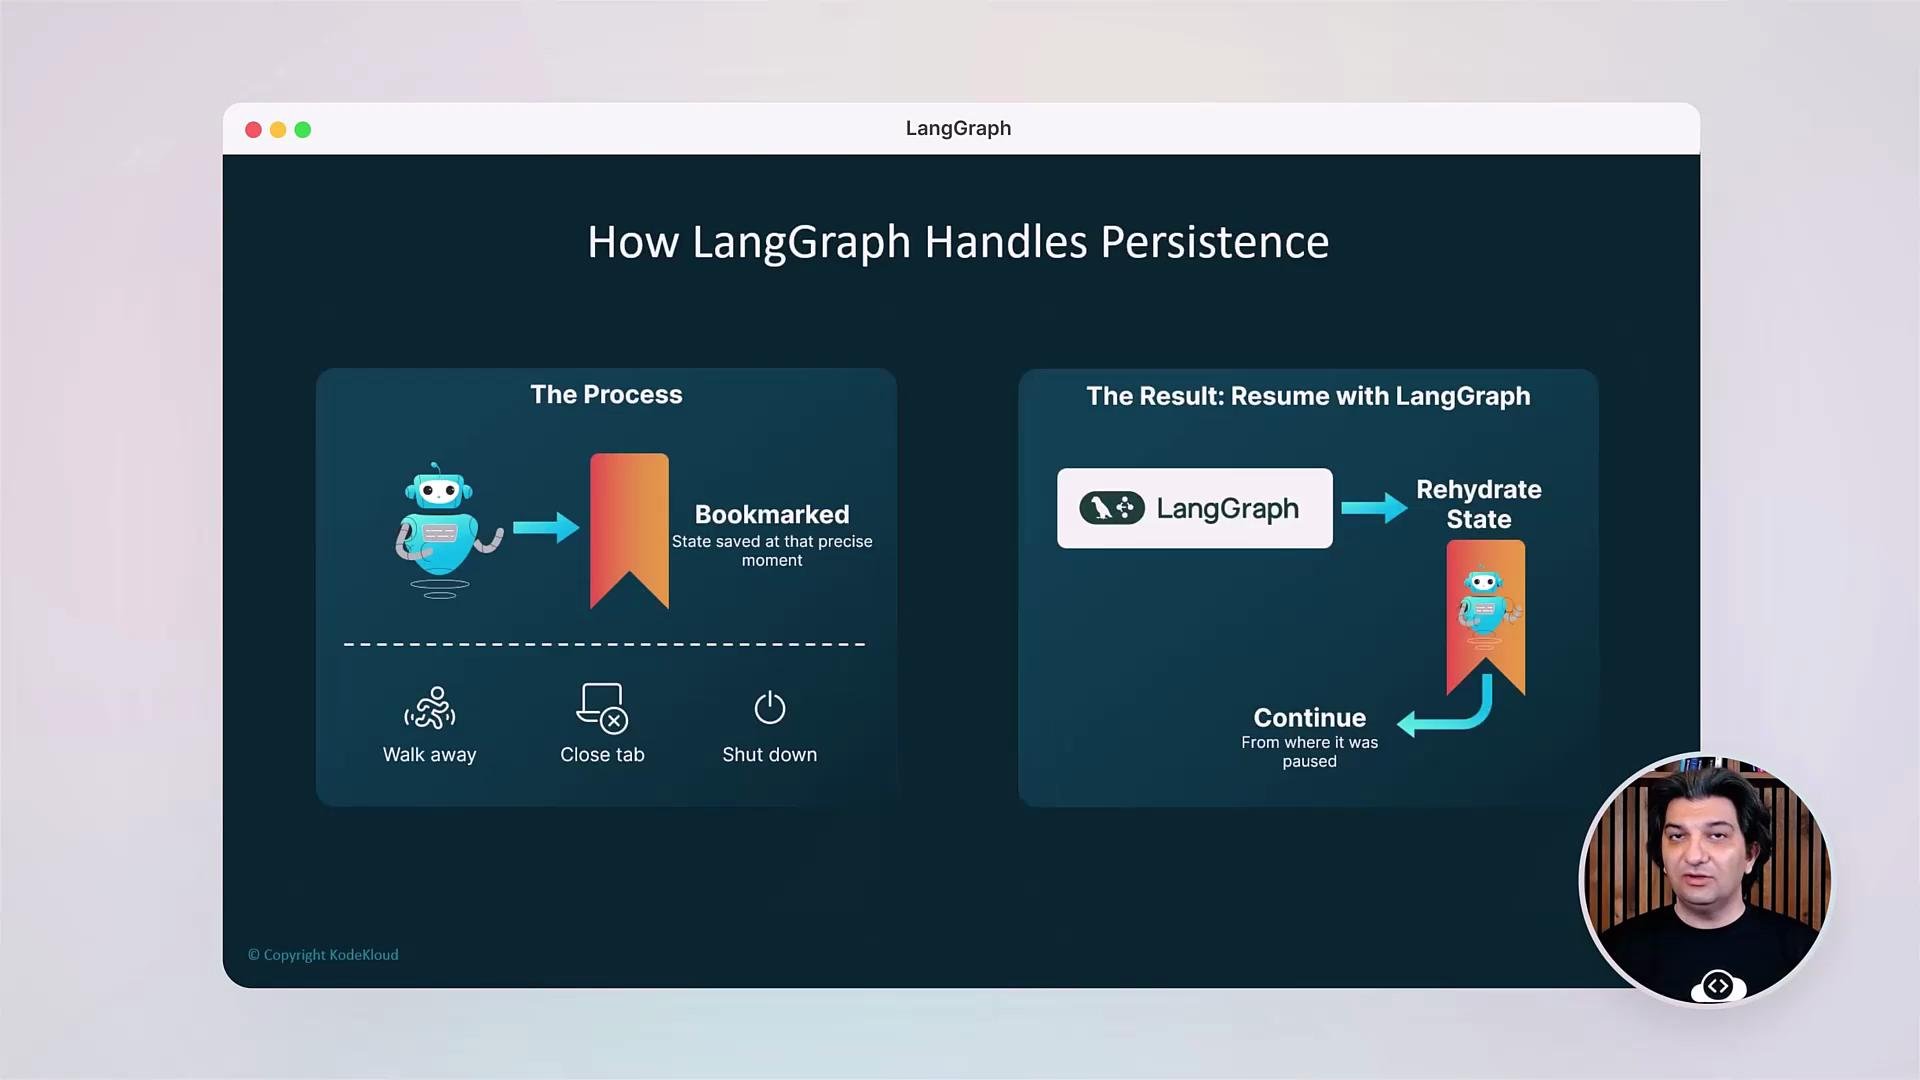Click the Walk away running person icon

430,708
